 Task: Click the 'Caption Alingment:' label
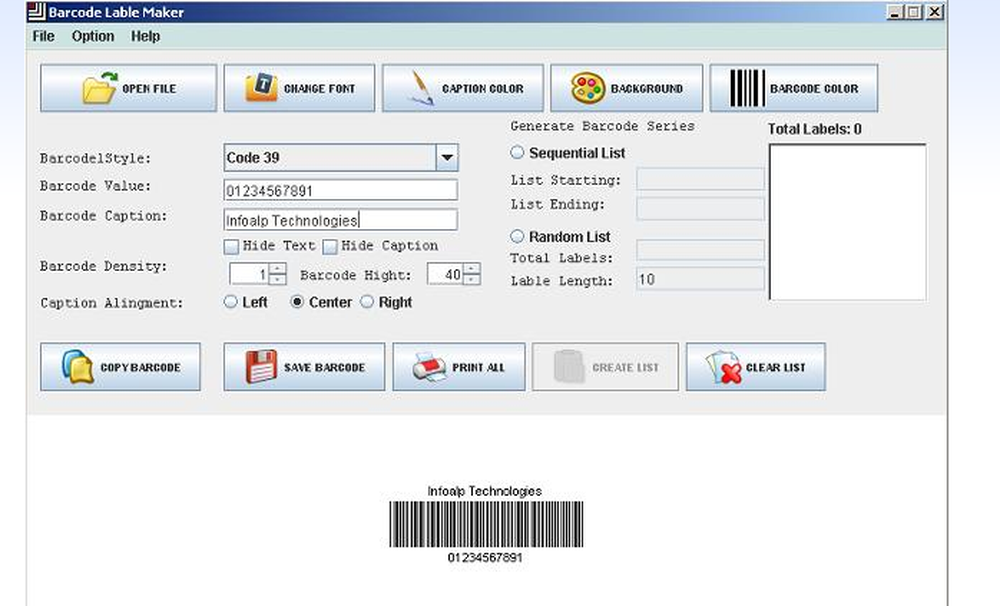pos(112,303)
